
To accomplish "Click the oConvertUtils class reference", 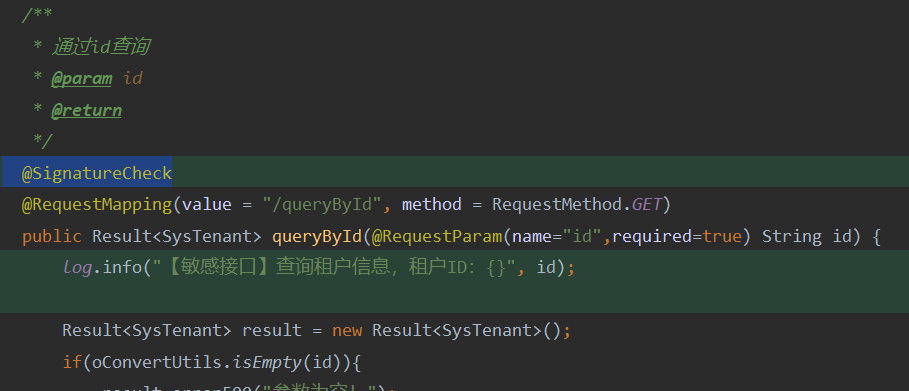I will 157,363.
